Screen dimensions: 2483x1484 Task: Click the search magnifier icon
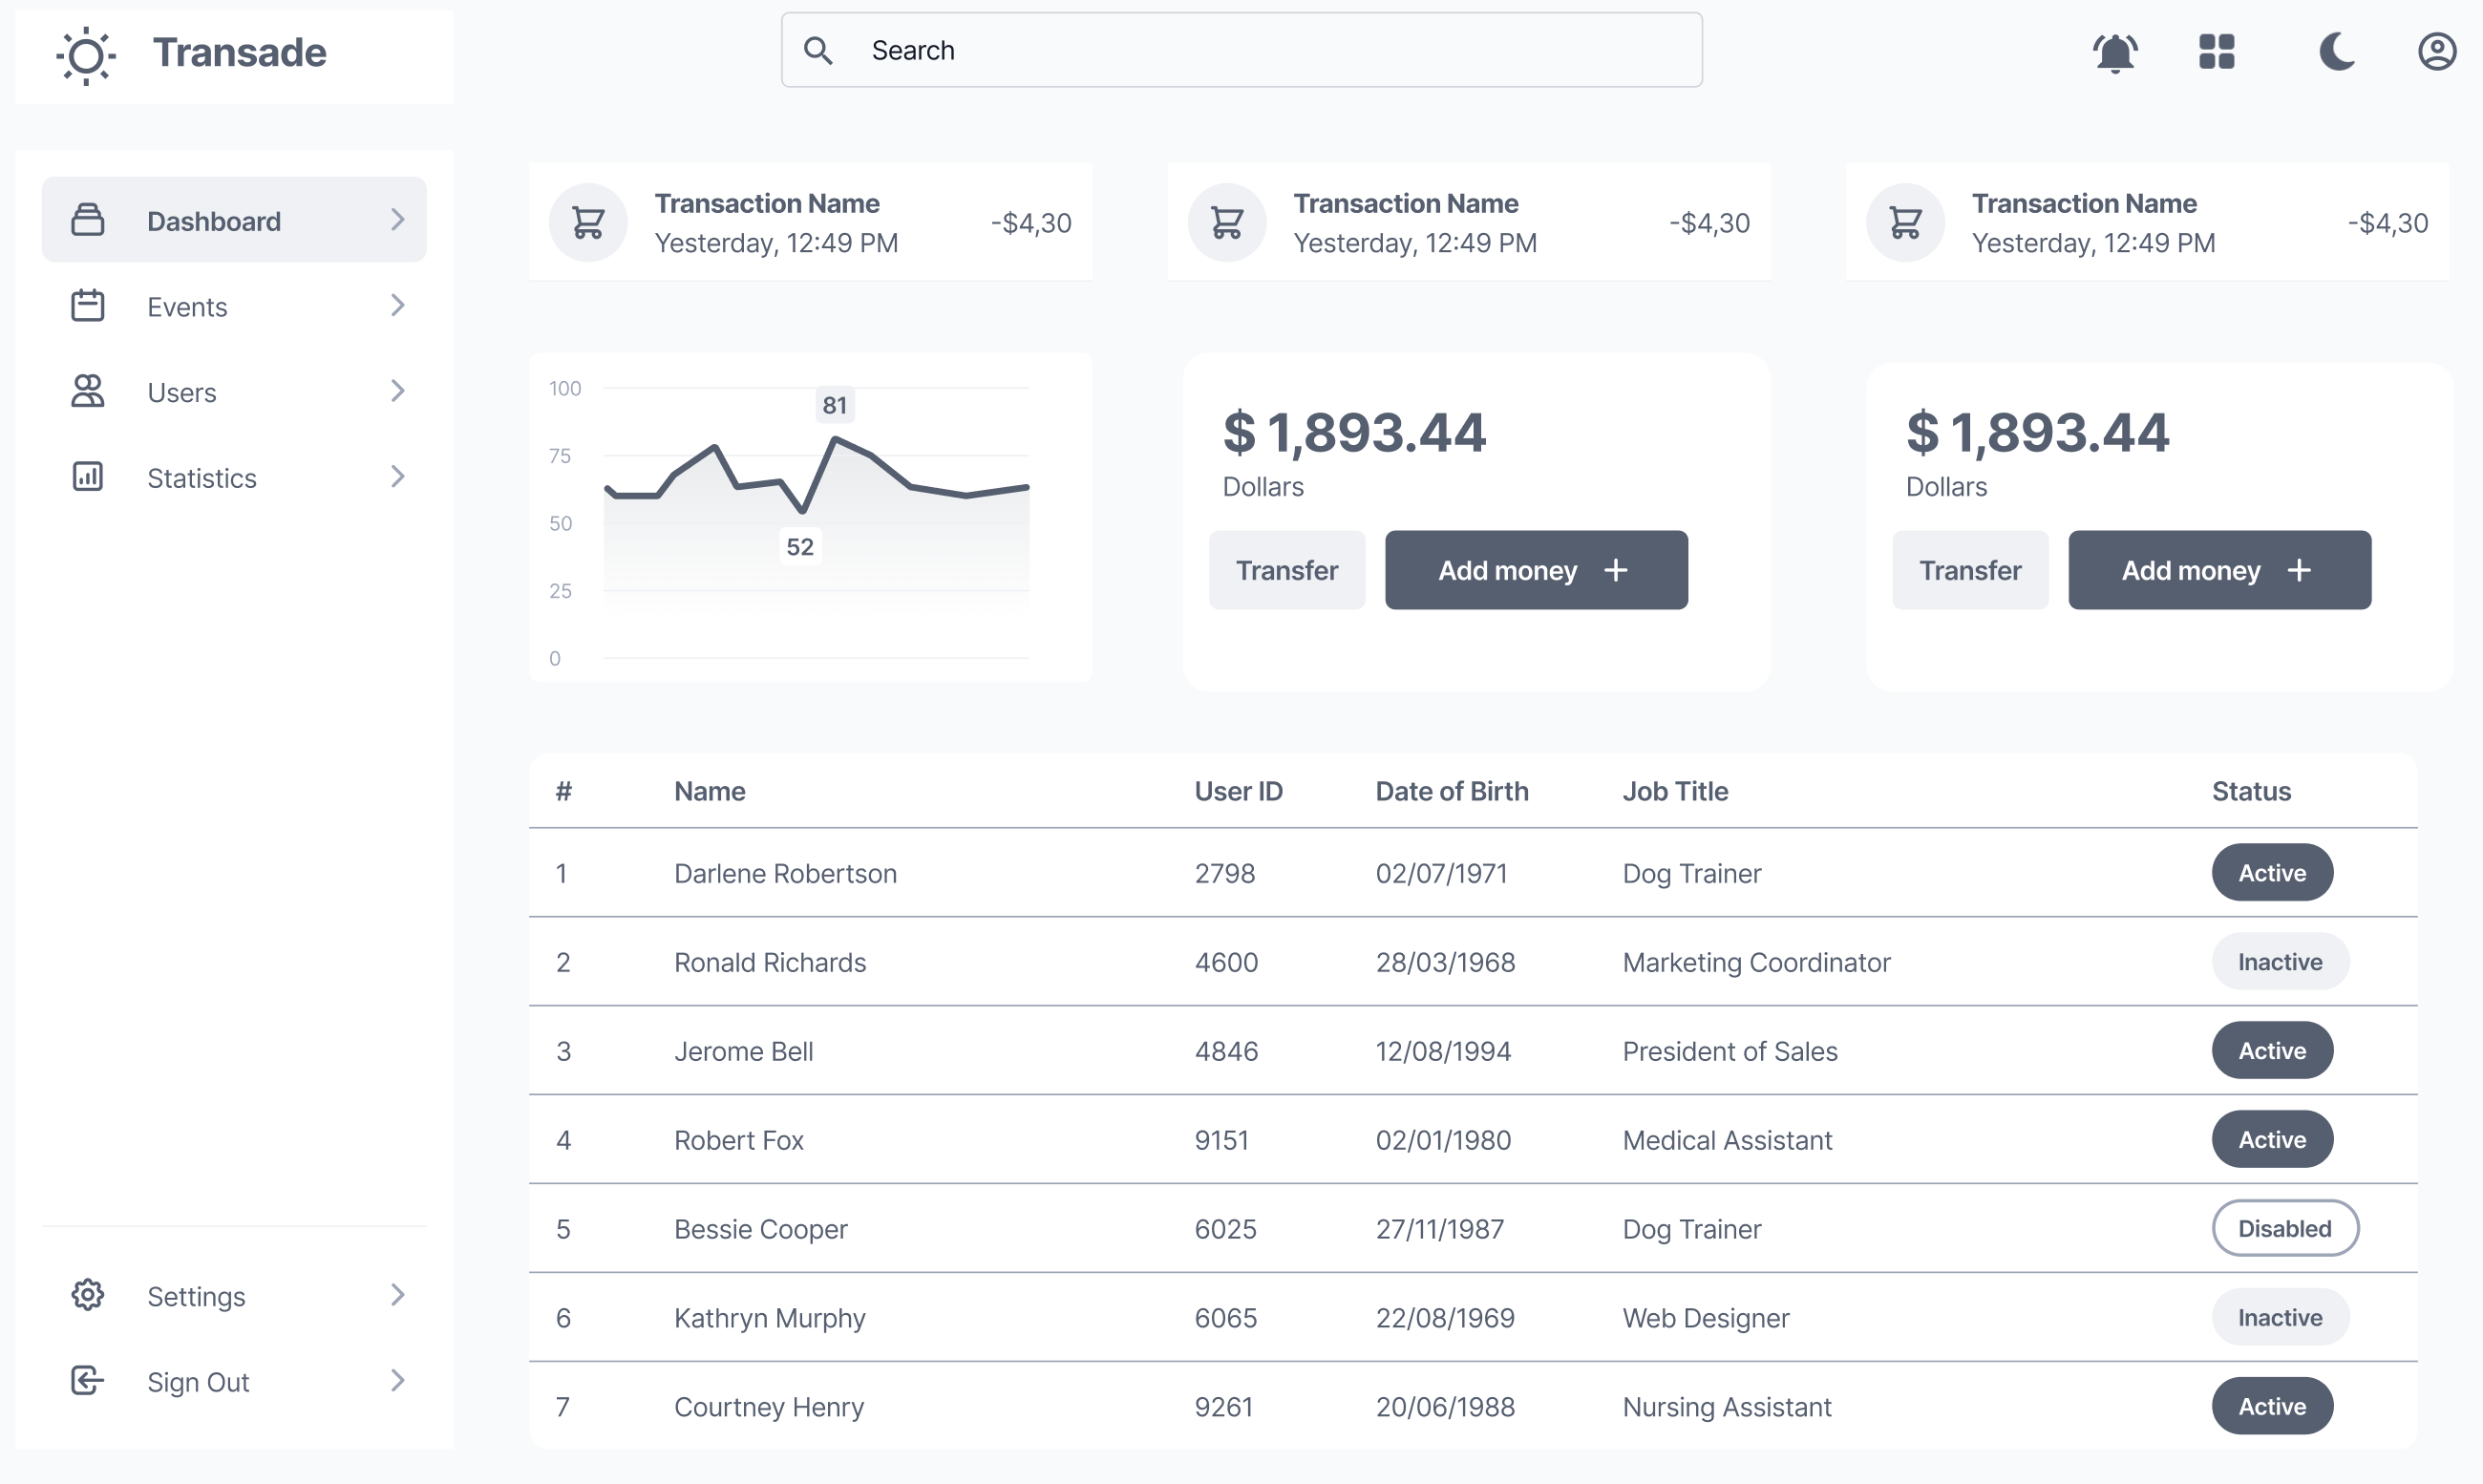[818, 49]
